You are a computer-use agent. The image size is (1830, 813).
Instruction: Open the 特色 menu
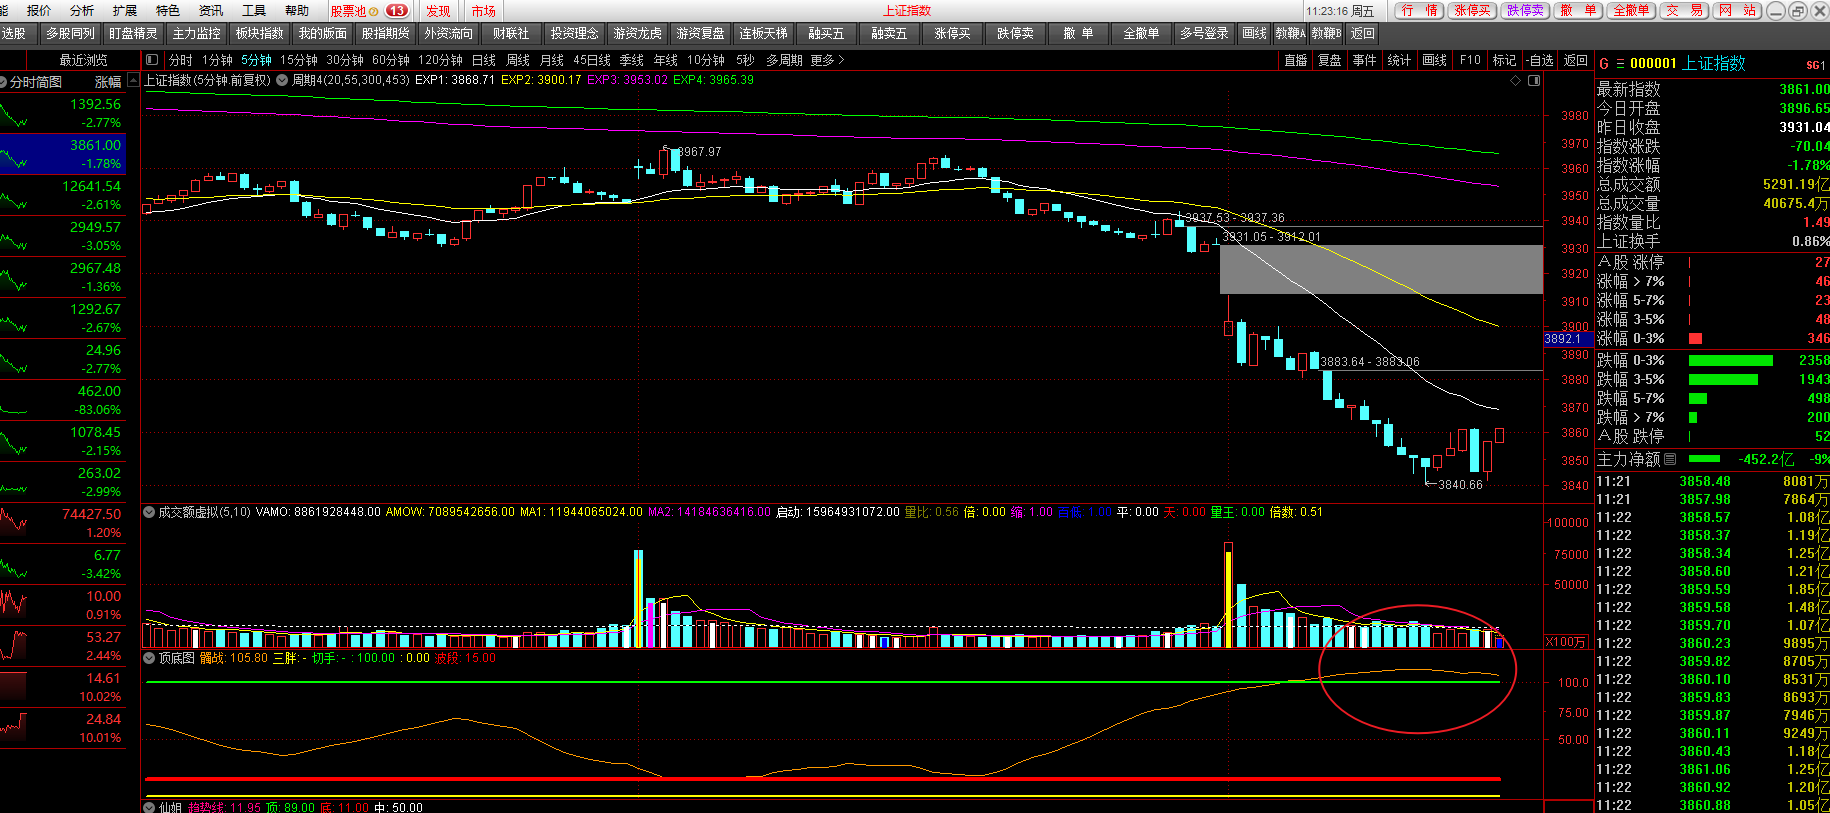coord(168,11)
